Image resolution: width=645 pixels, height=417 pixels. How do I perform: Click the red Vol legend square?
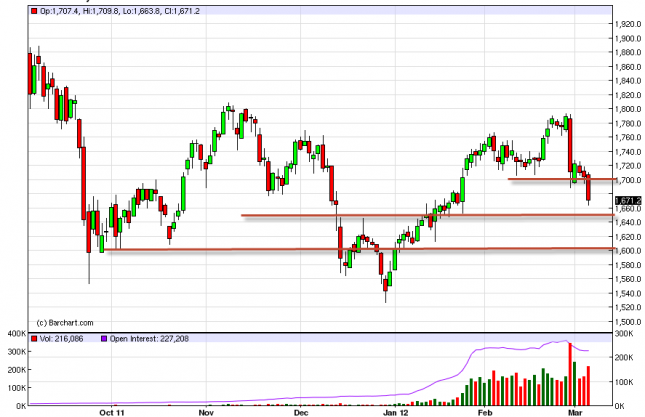point(34,338)
